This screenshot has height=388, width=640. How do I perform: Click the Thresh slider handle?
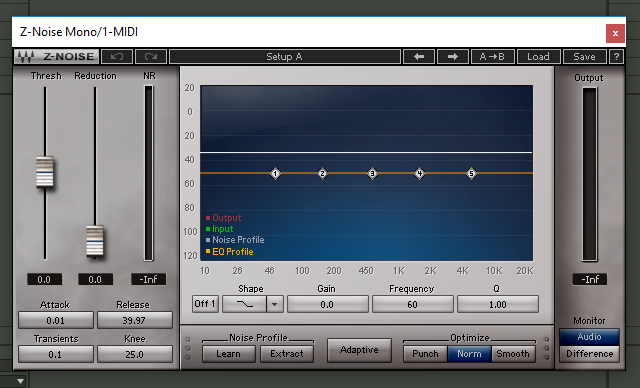click(x=45, y=172)
